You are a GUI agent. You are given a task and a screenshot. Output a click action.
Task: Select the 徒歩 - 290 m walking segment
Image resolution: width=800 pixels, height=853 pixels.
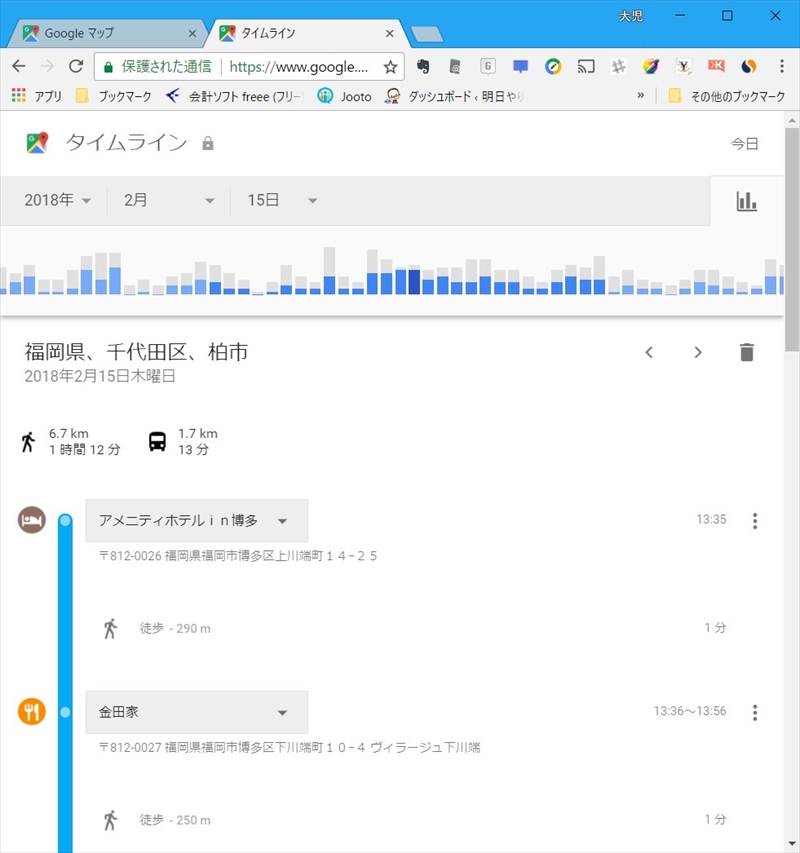pos(175,628)
